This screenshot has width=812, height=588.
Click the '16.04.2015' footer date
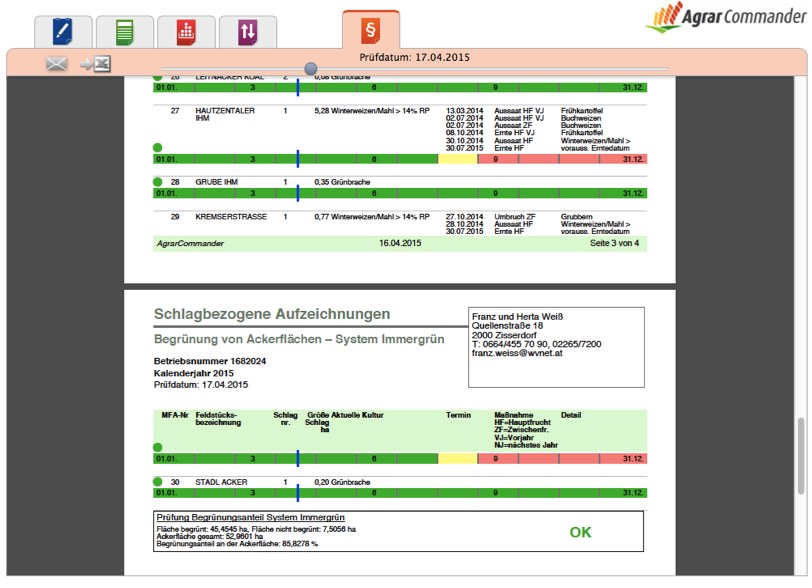point(400,243)
